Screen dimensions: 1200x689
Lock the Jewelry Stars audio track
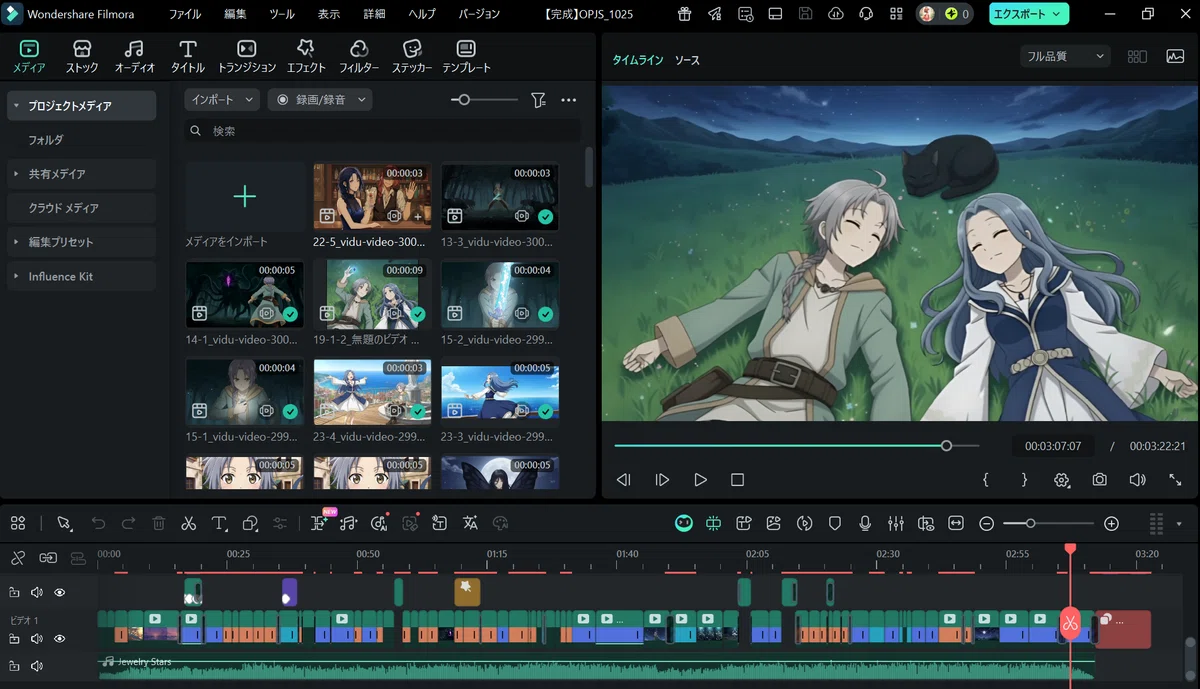coord(14,666)
